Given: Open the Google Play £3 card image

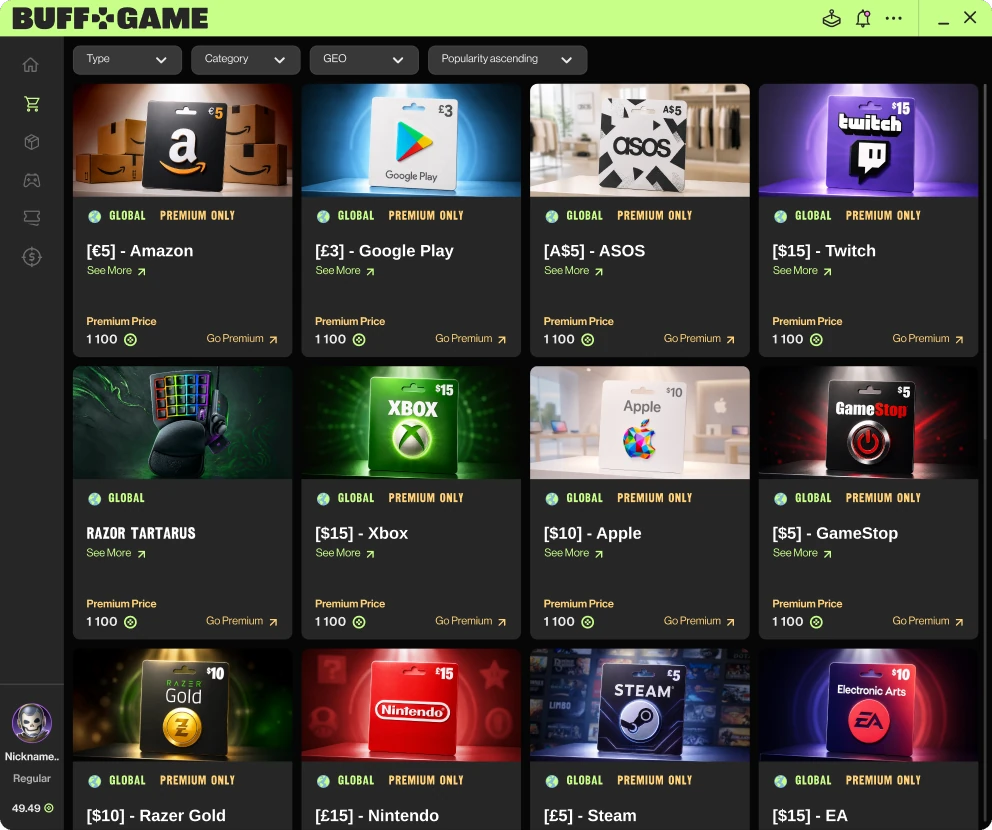Looking at the screenshot, I should 411,140.
